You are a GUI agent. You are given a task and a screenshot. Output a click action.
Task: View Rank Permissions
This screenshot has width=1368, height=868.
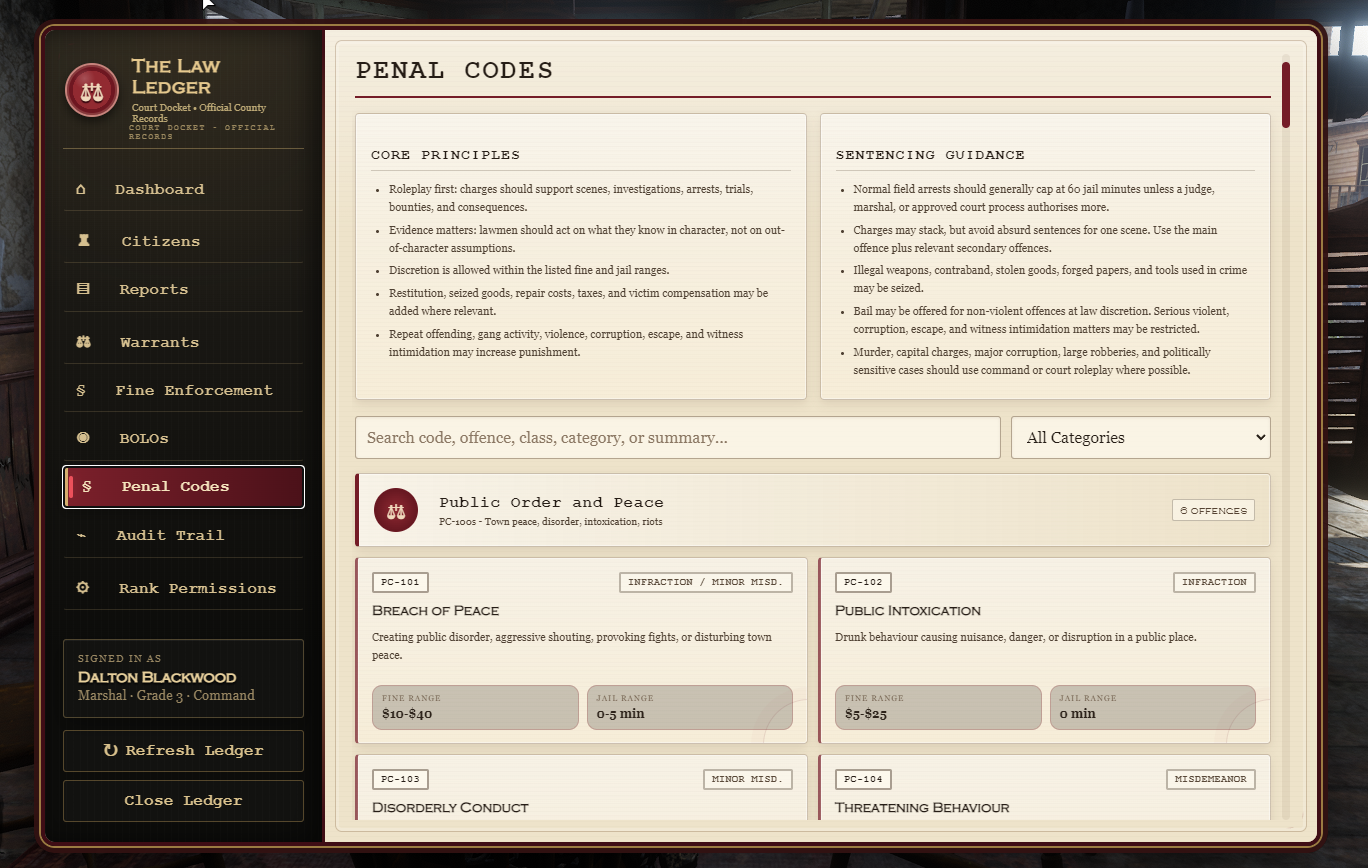[183, 588]
